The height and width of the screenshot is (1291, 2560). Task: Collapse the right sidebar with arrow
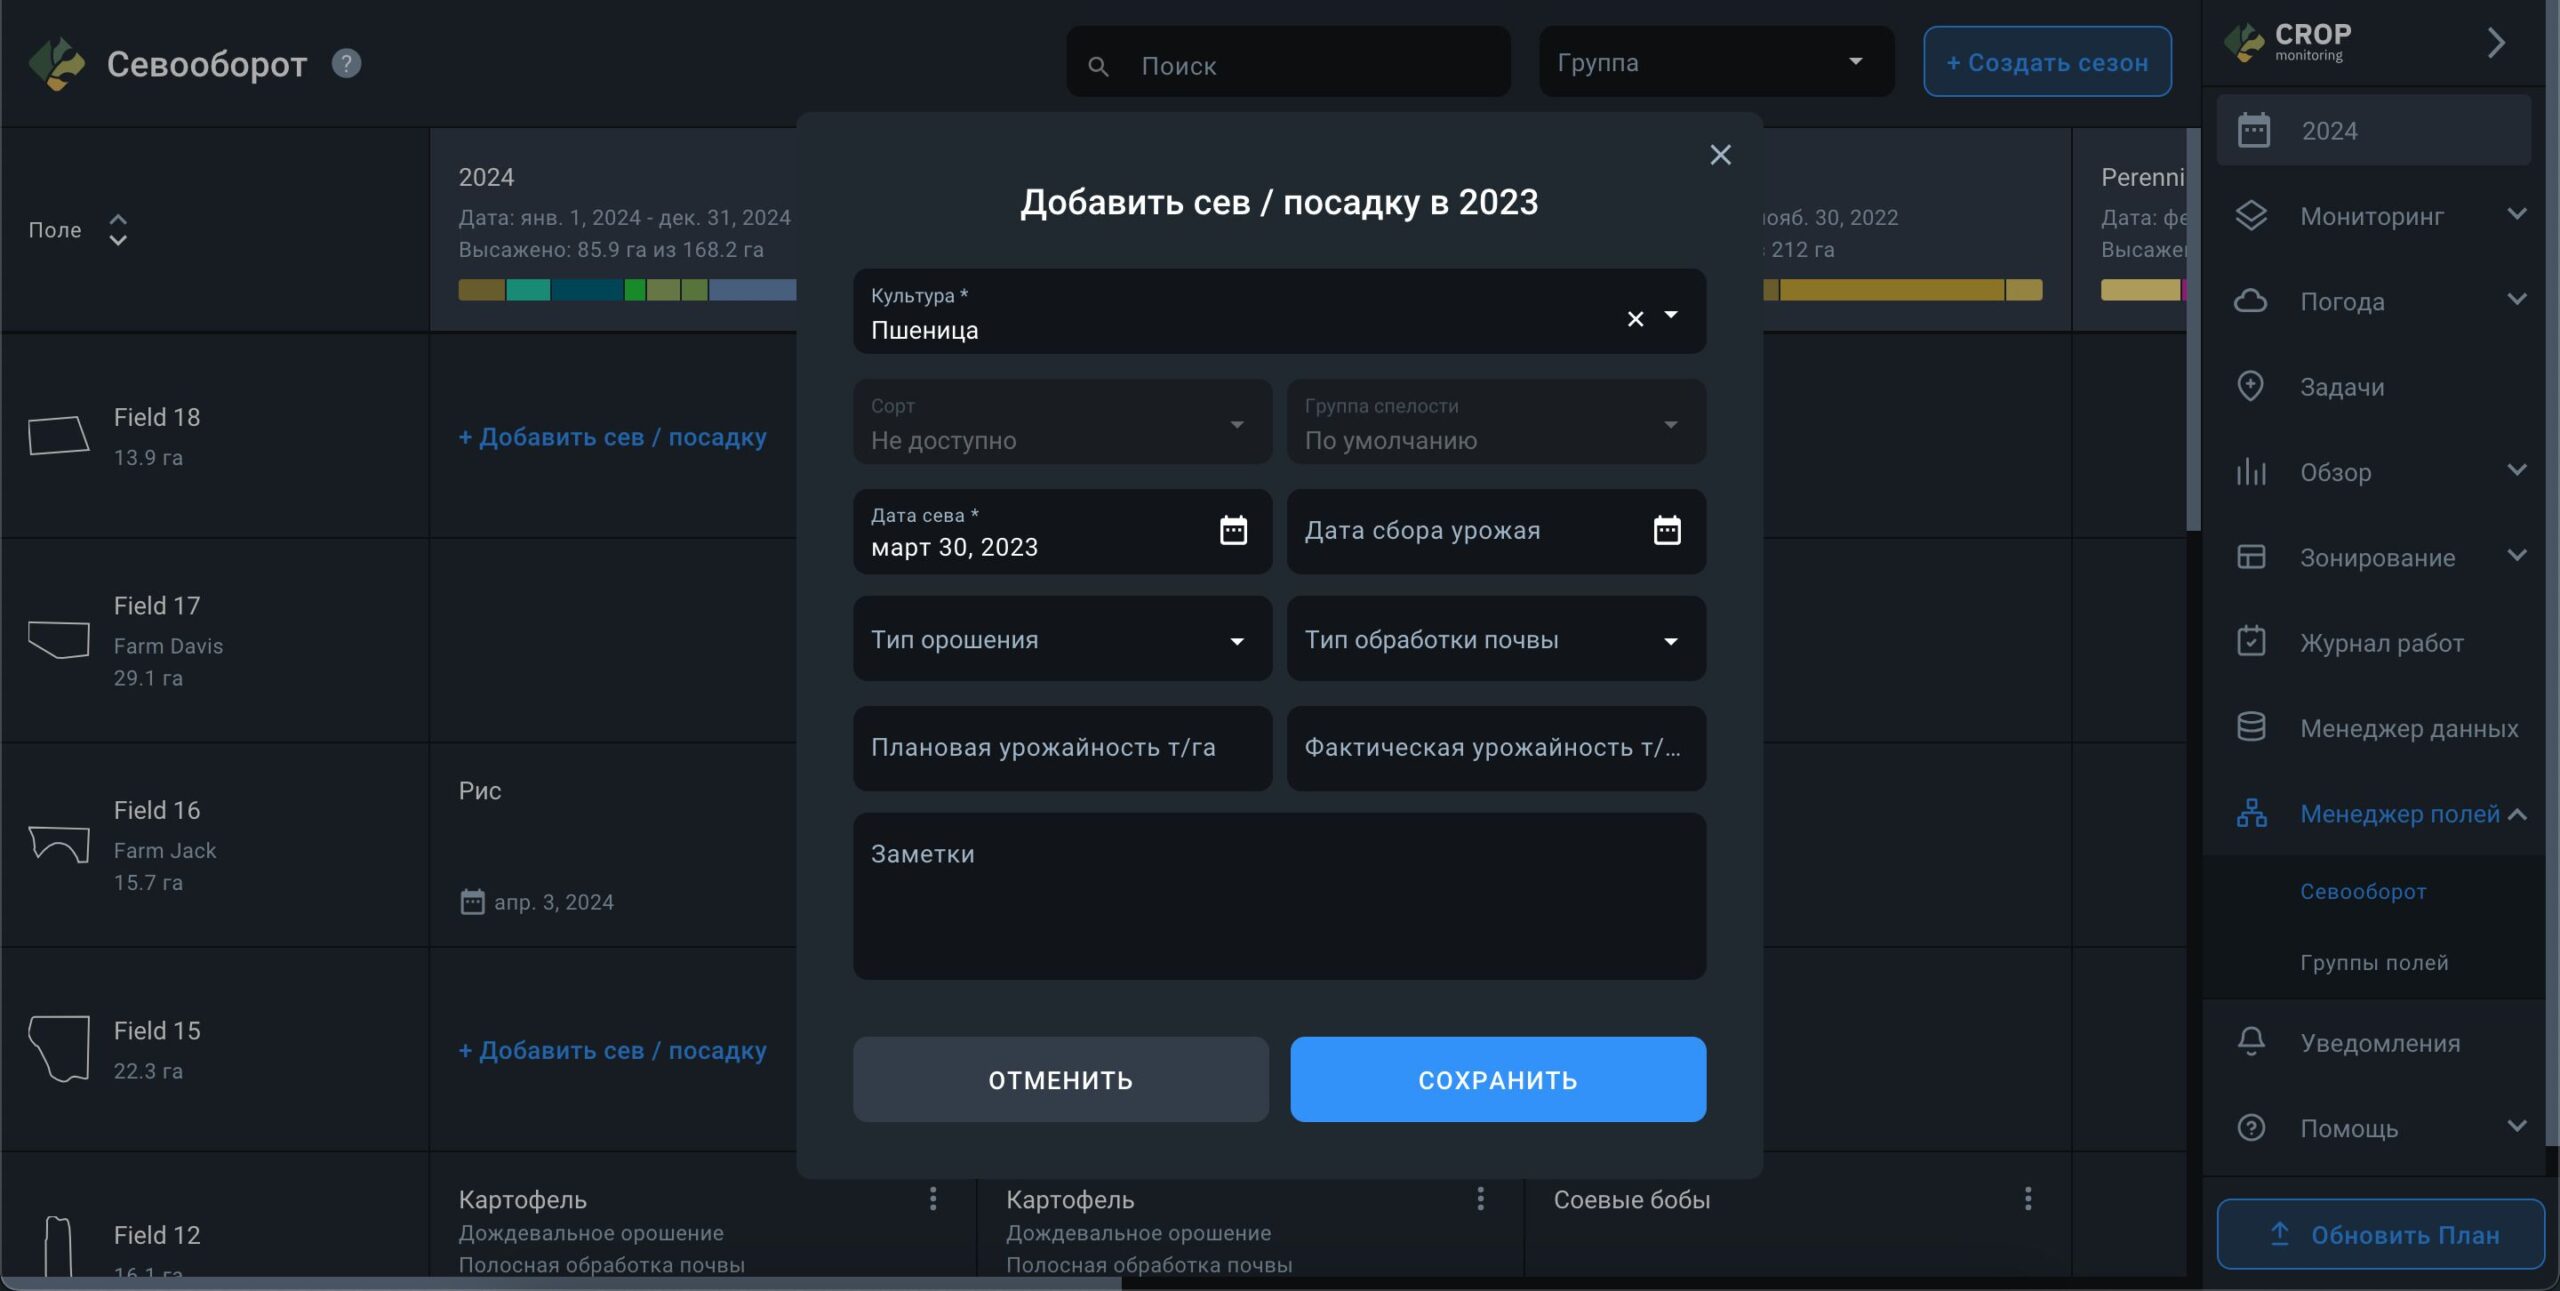[x=2496, y=43]
